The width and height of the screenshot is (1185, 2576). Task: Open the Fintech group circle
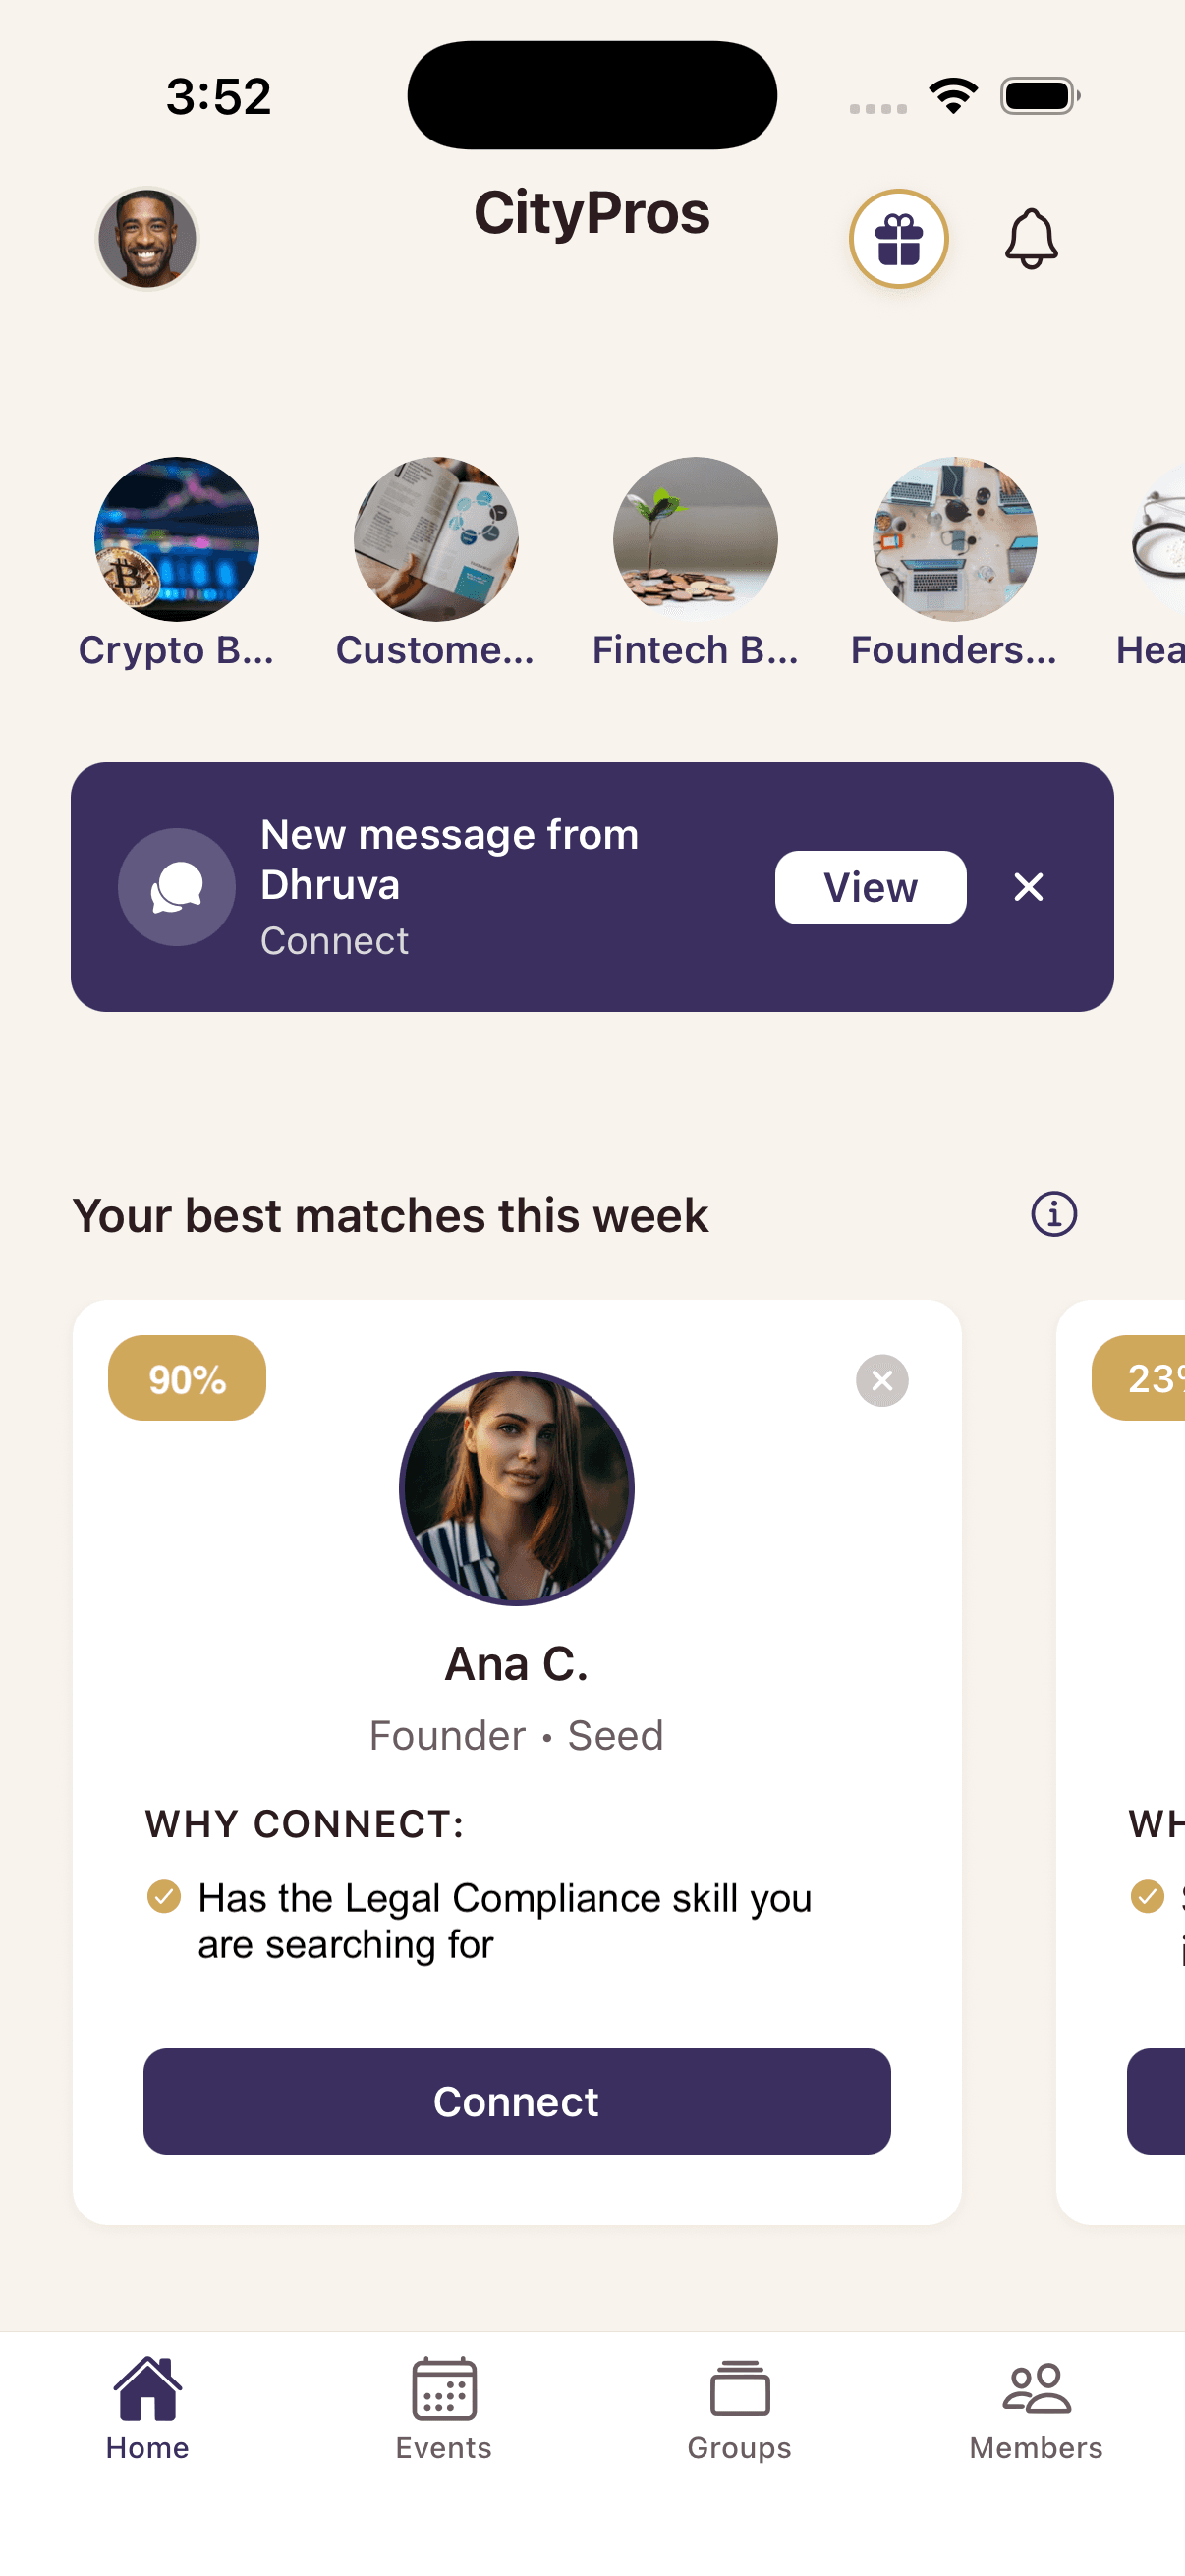point(695,540)
